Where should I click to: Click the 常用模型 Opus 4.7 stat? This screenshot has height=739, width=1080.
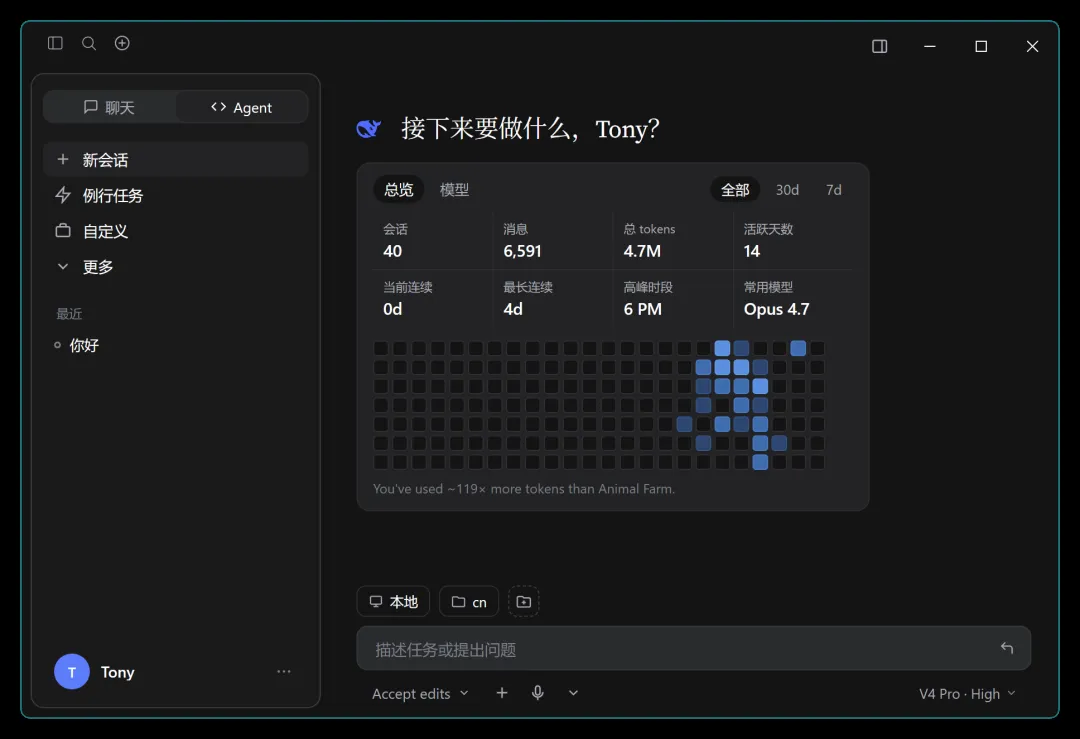[x=793, y=298]
